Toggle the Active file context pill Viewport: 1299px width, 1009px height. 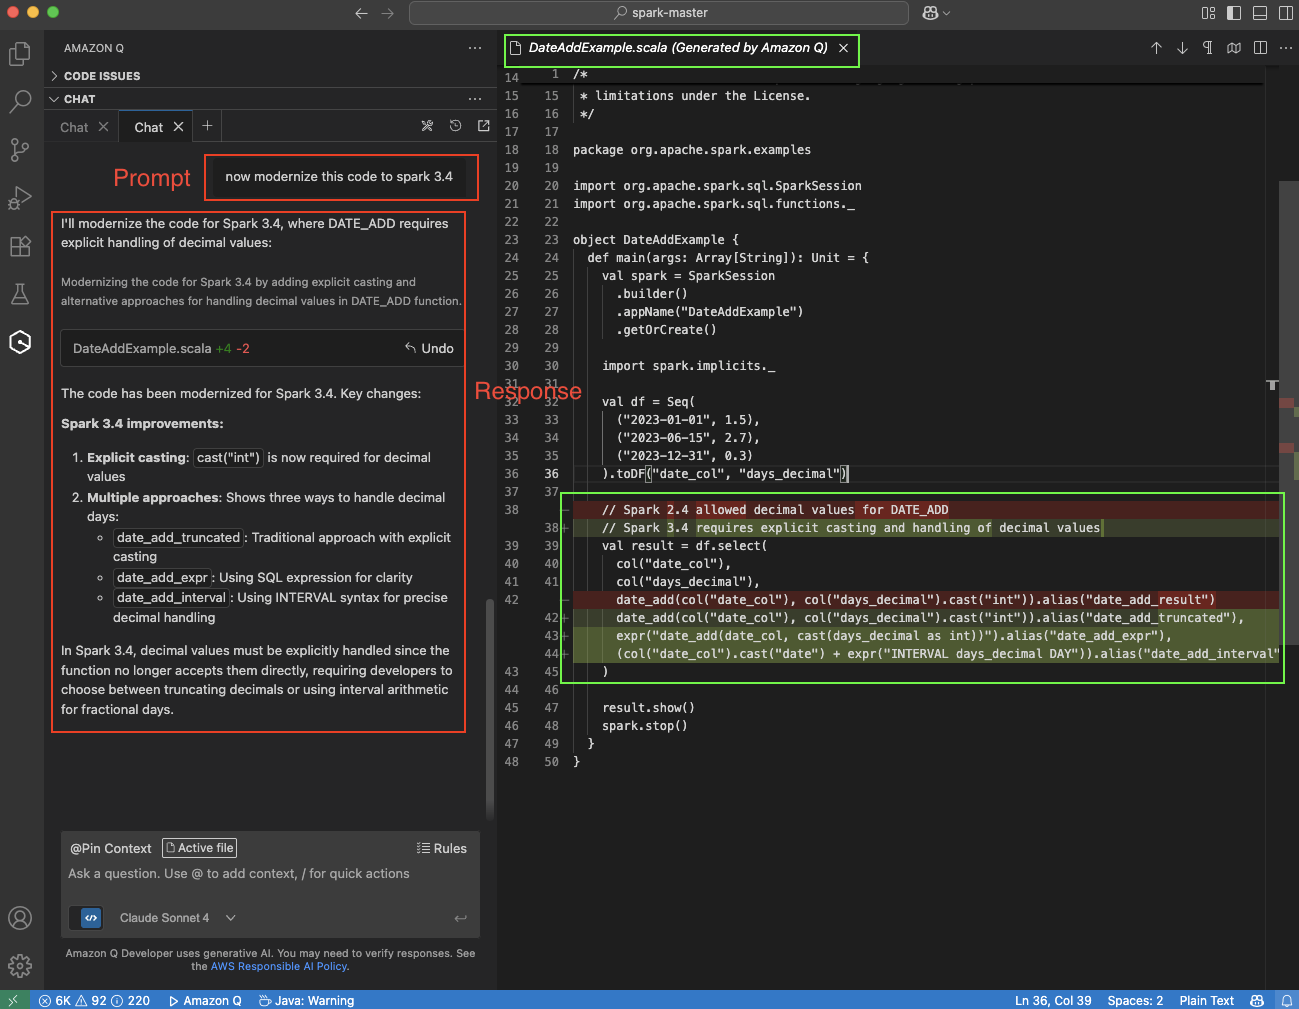click(x=198, y=847)
